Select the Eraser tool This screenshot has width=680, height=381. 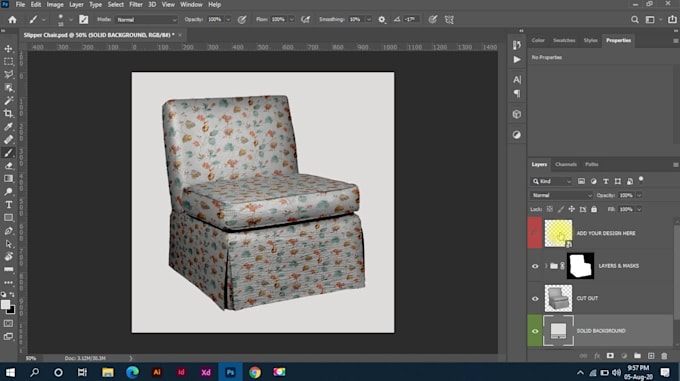pyautogui.click(x=8, y=166)
